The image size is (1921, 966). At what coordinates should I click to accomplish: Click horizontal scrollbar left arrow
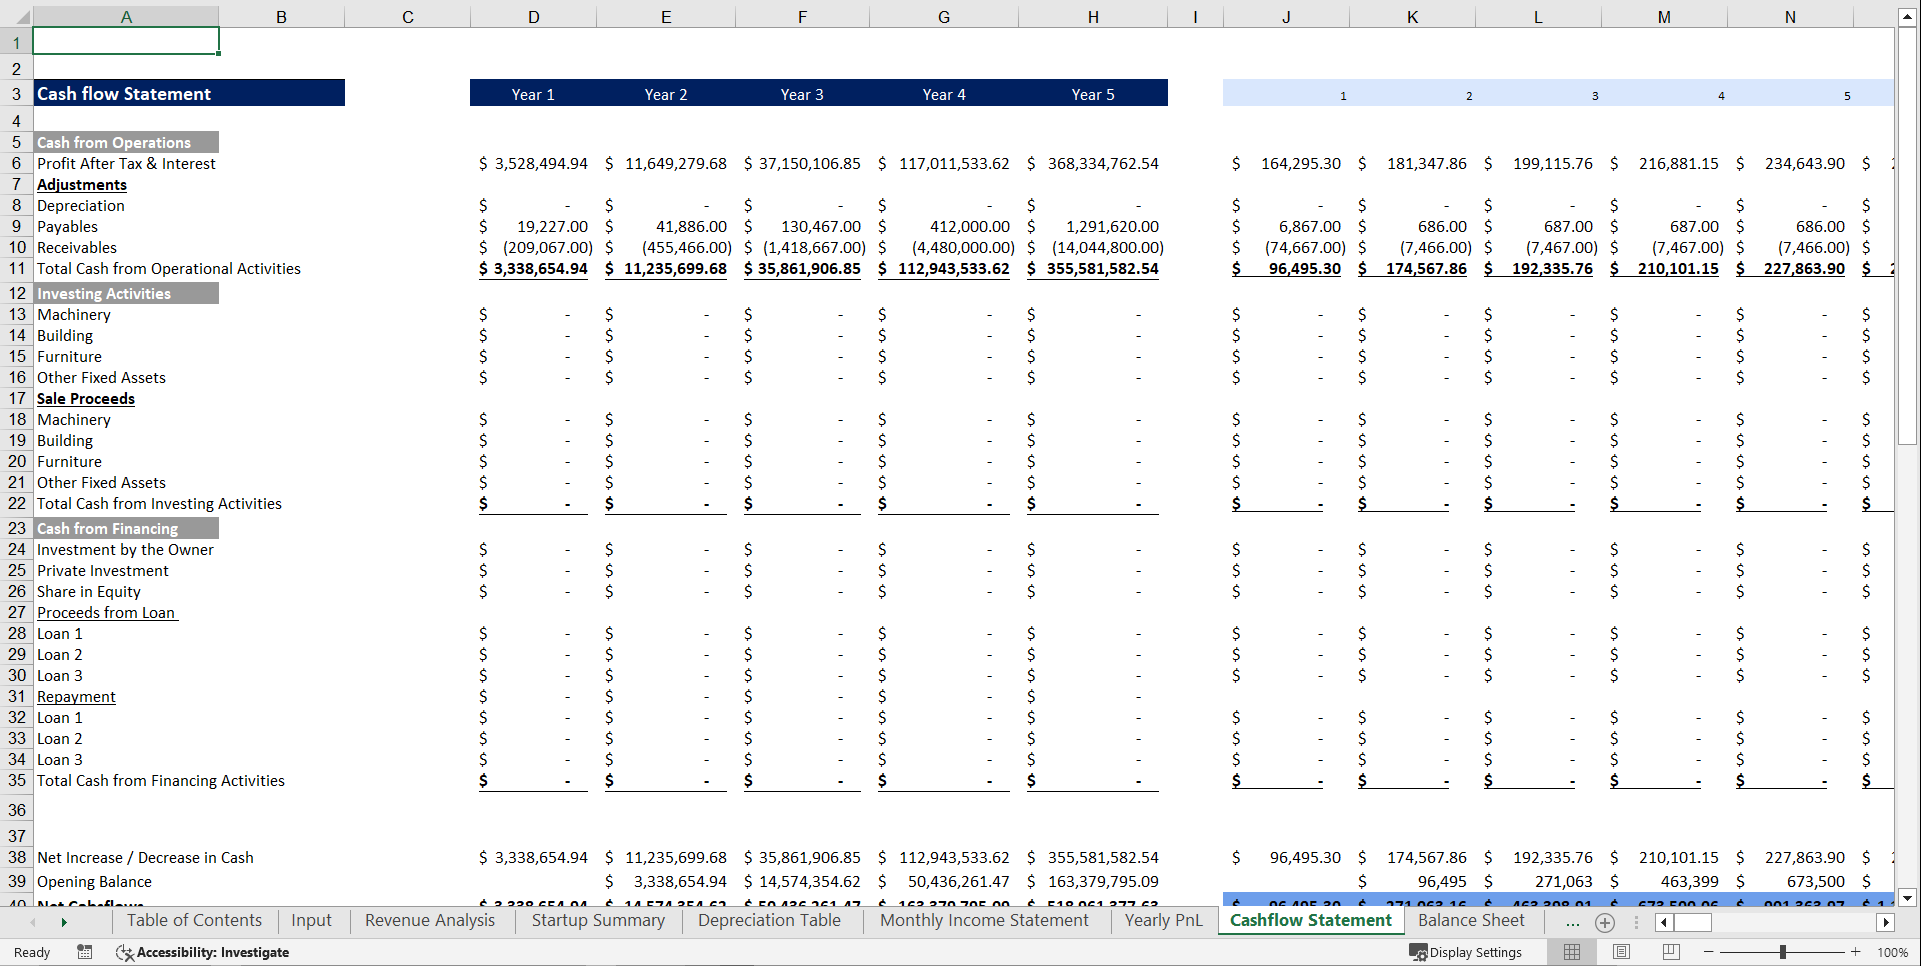click(x=1664, y=922)
